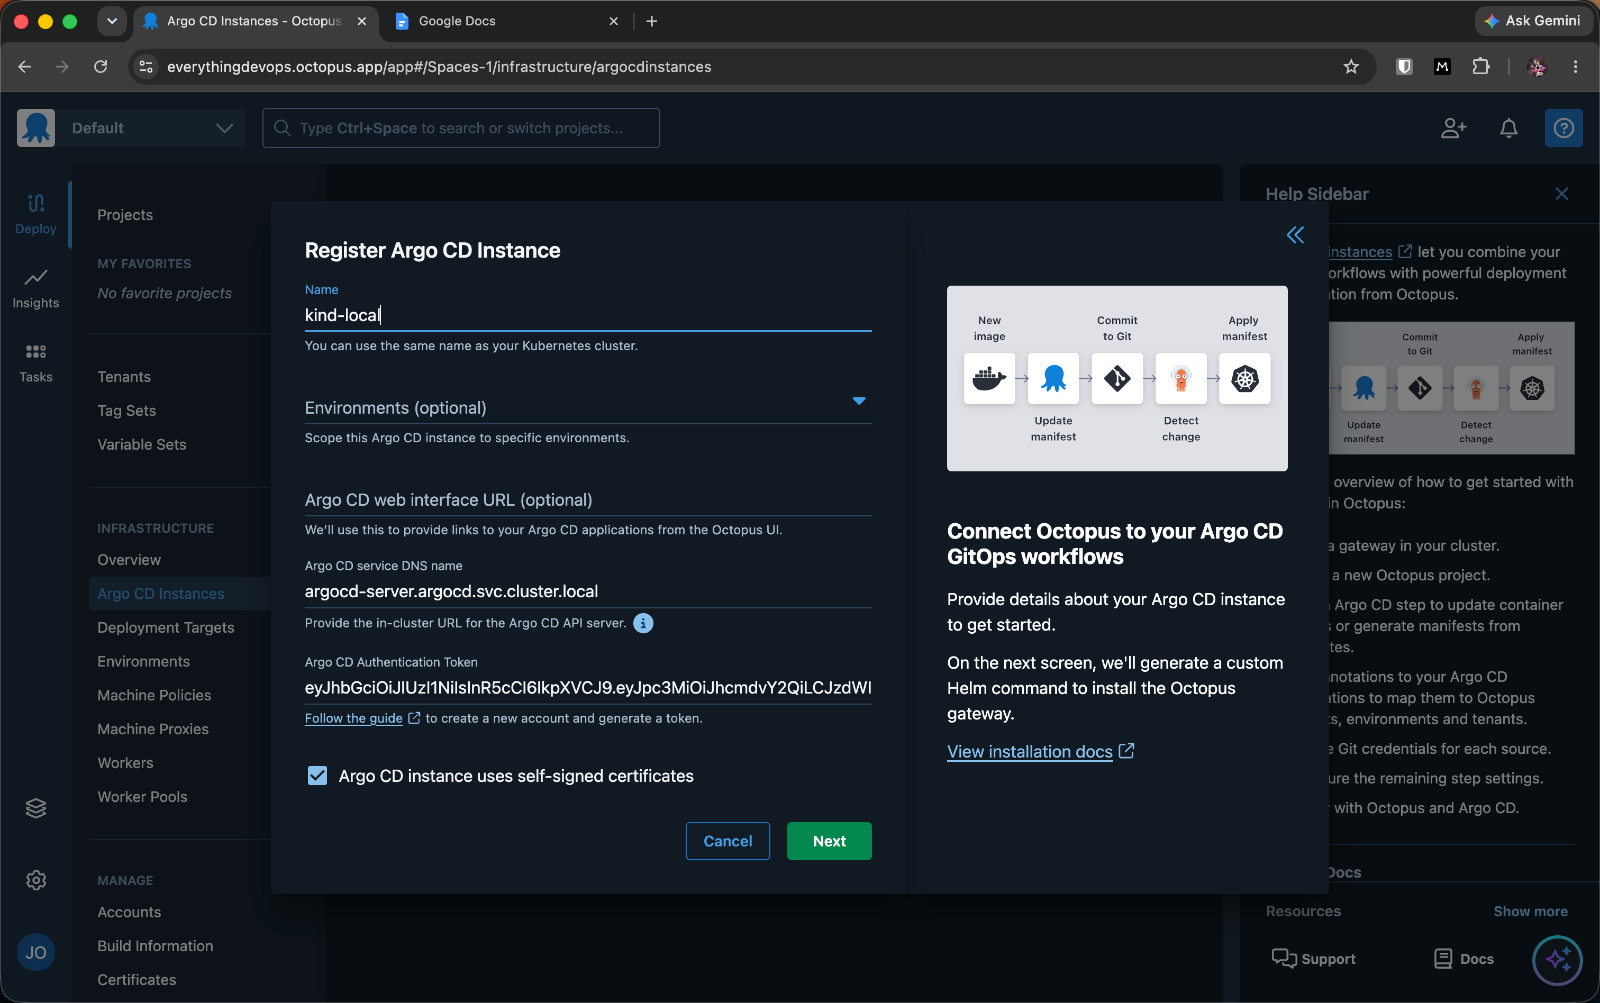View site information icon in address bar

tap(146, 67)
